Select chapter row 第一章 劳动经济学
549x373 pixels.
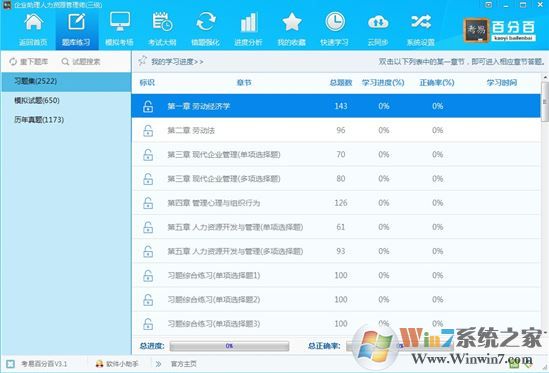point(336,106)
